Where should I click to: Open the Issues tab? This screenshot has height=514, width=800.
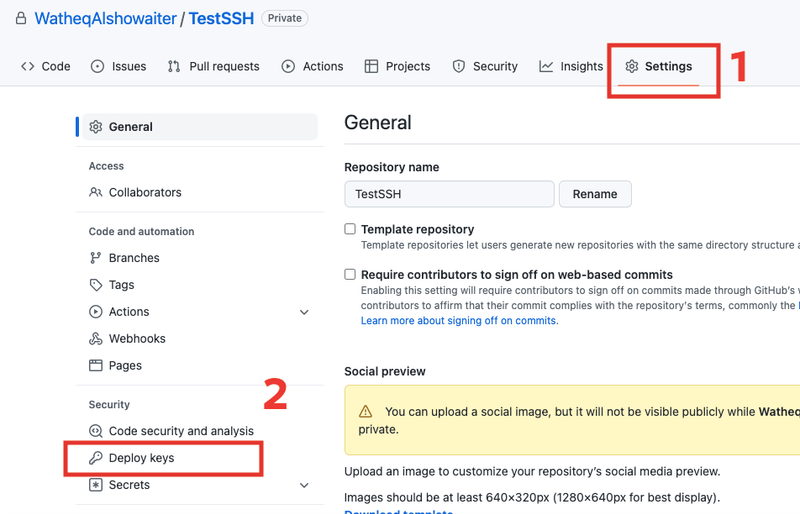click(118, 67)
